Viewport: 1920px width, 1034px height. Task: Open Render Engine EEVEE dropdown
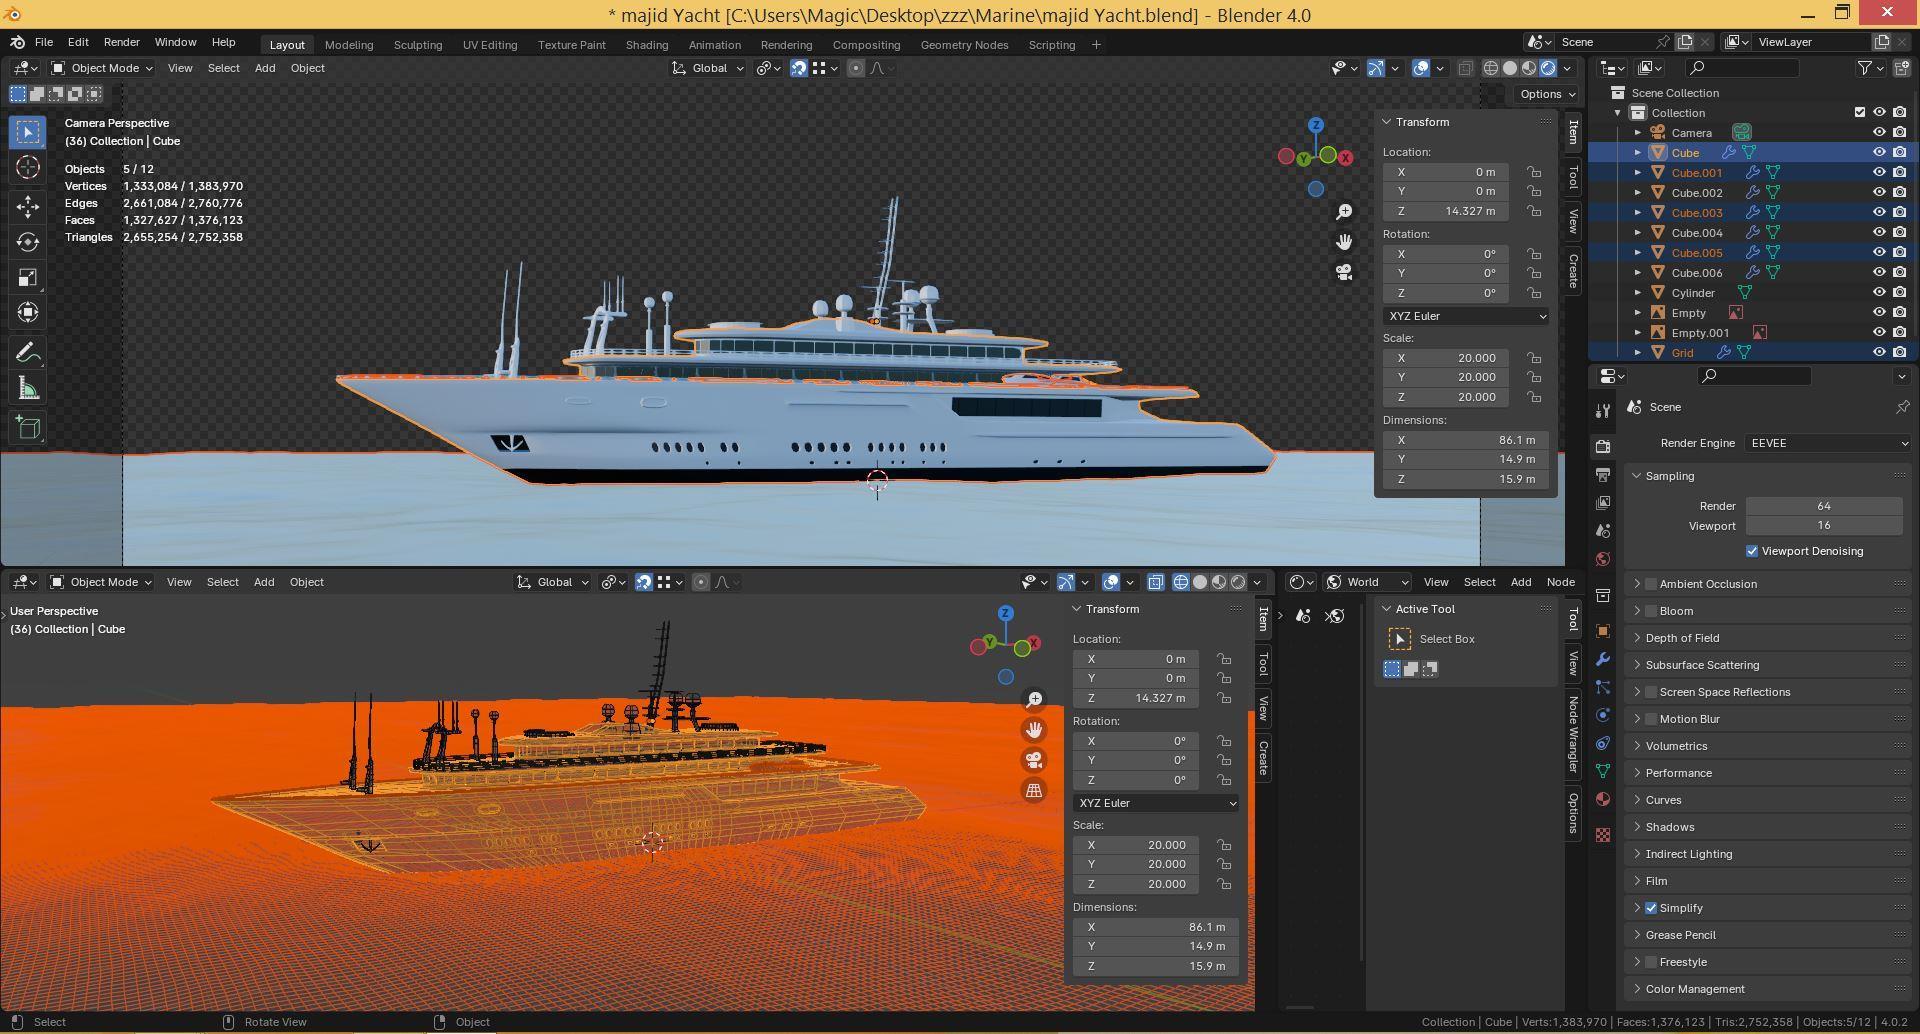(x=1829, y=443)
